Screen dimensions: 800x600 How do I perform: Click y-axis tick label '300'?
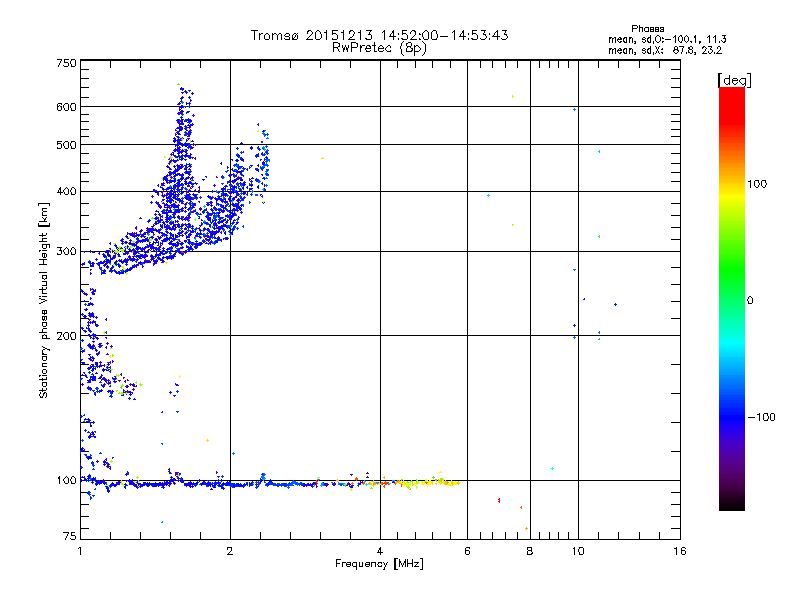66,252
